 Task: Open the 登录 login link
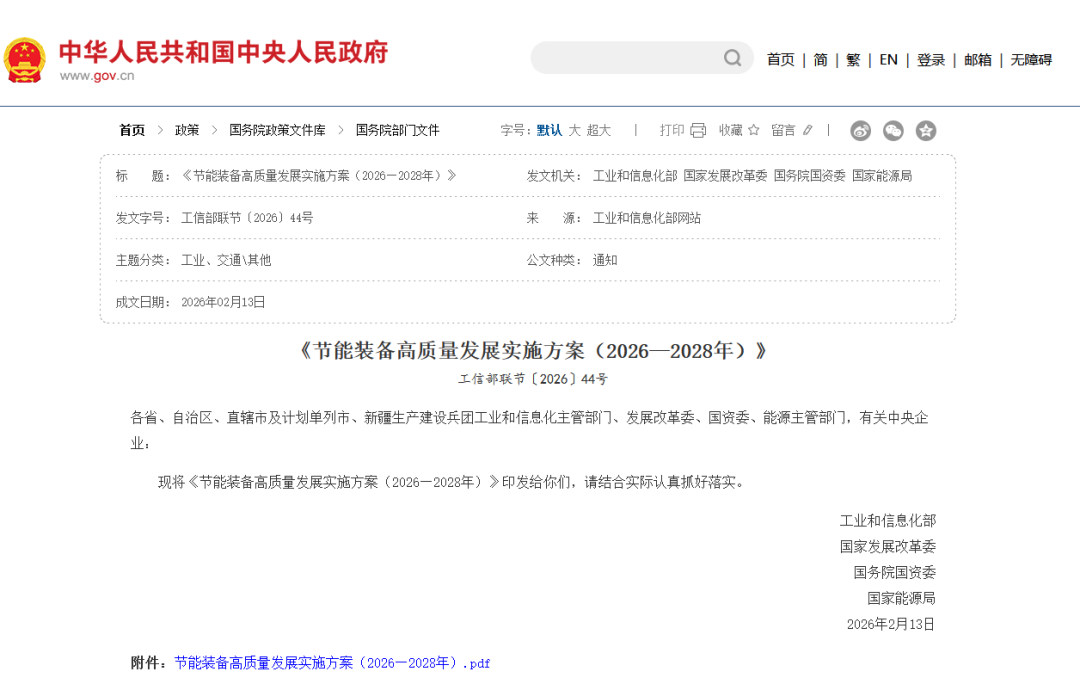click(x=930, y=60)
